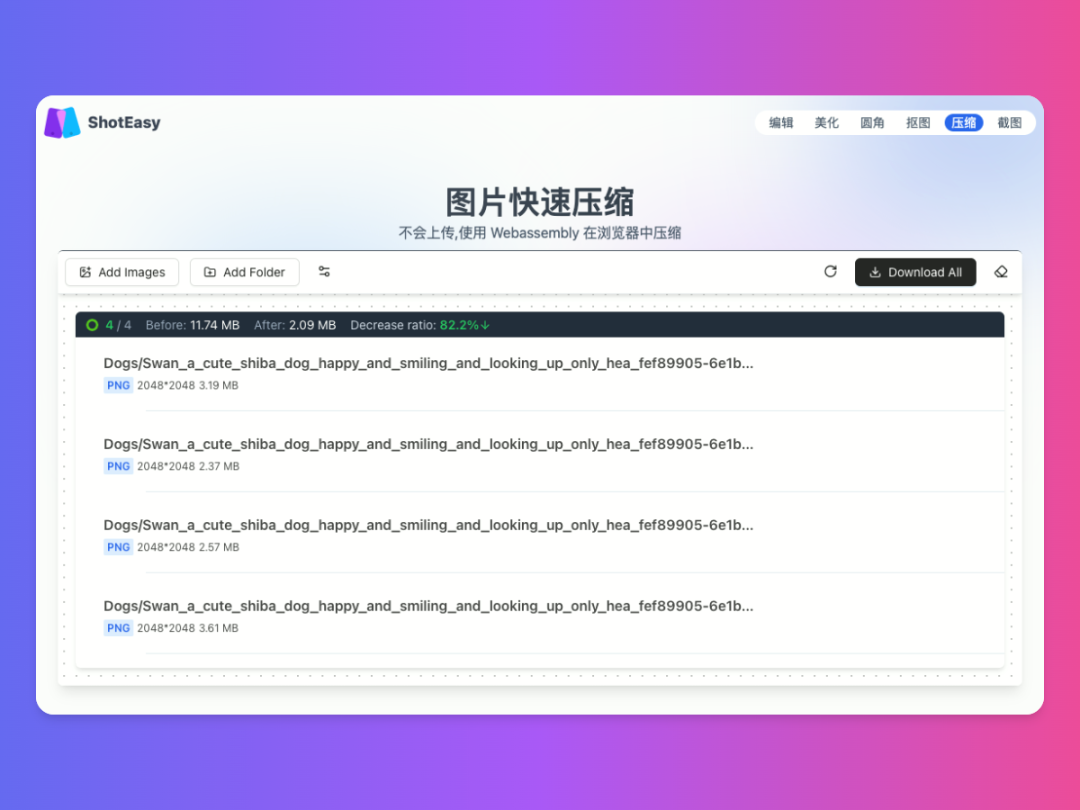1080x810 pixels.
Task: Click the 2048*2048 2.37 MB details text
Action: 188,466
